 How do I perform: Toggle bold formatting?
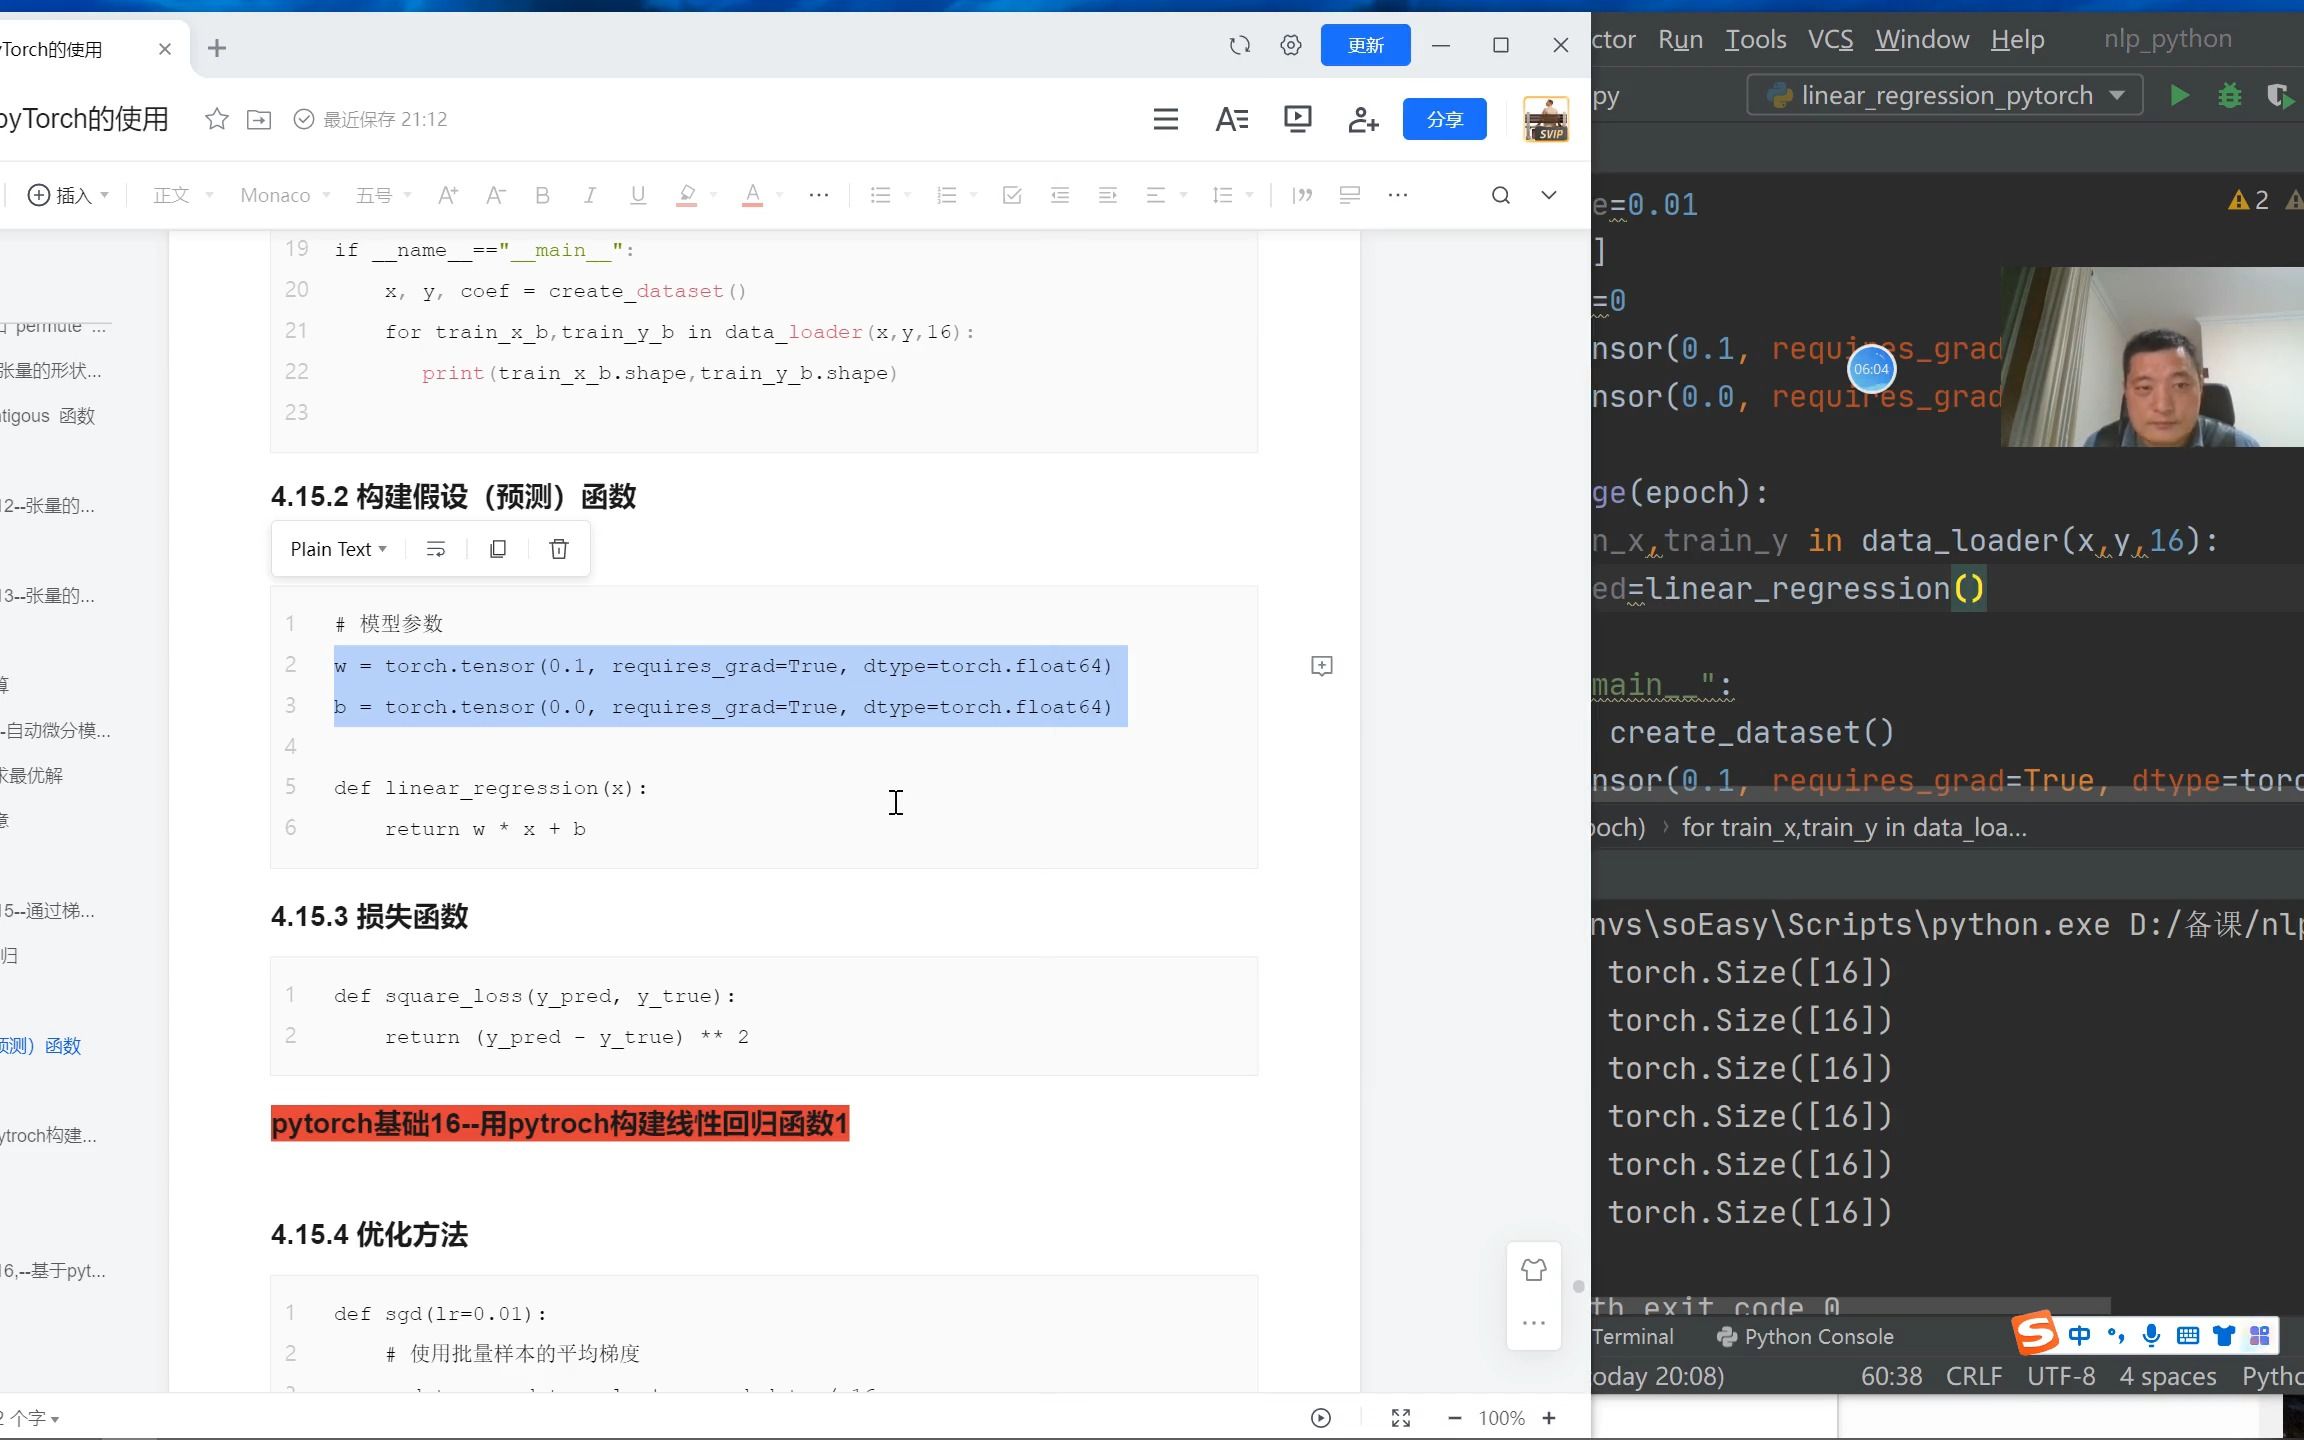(542, 196)
